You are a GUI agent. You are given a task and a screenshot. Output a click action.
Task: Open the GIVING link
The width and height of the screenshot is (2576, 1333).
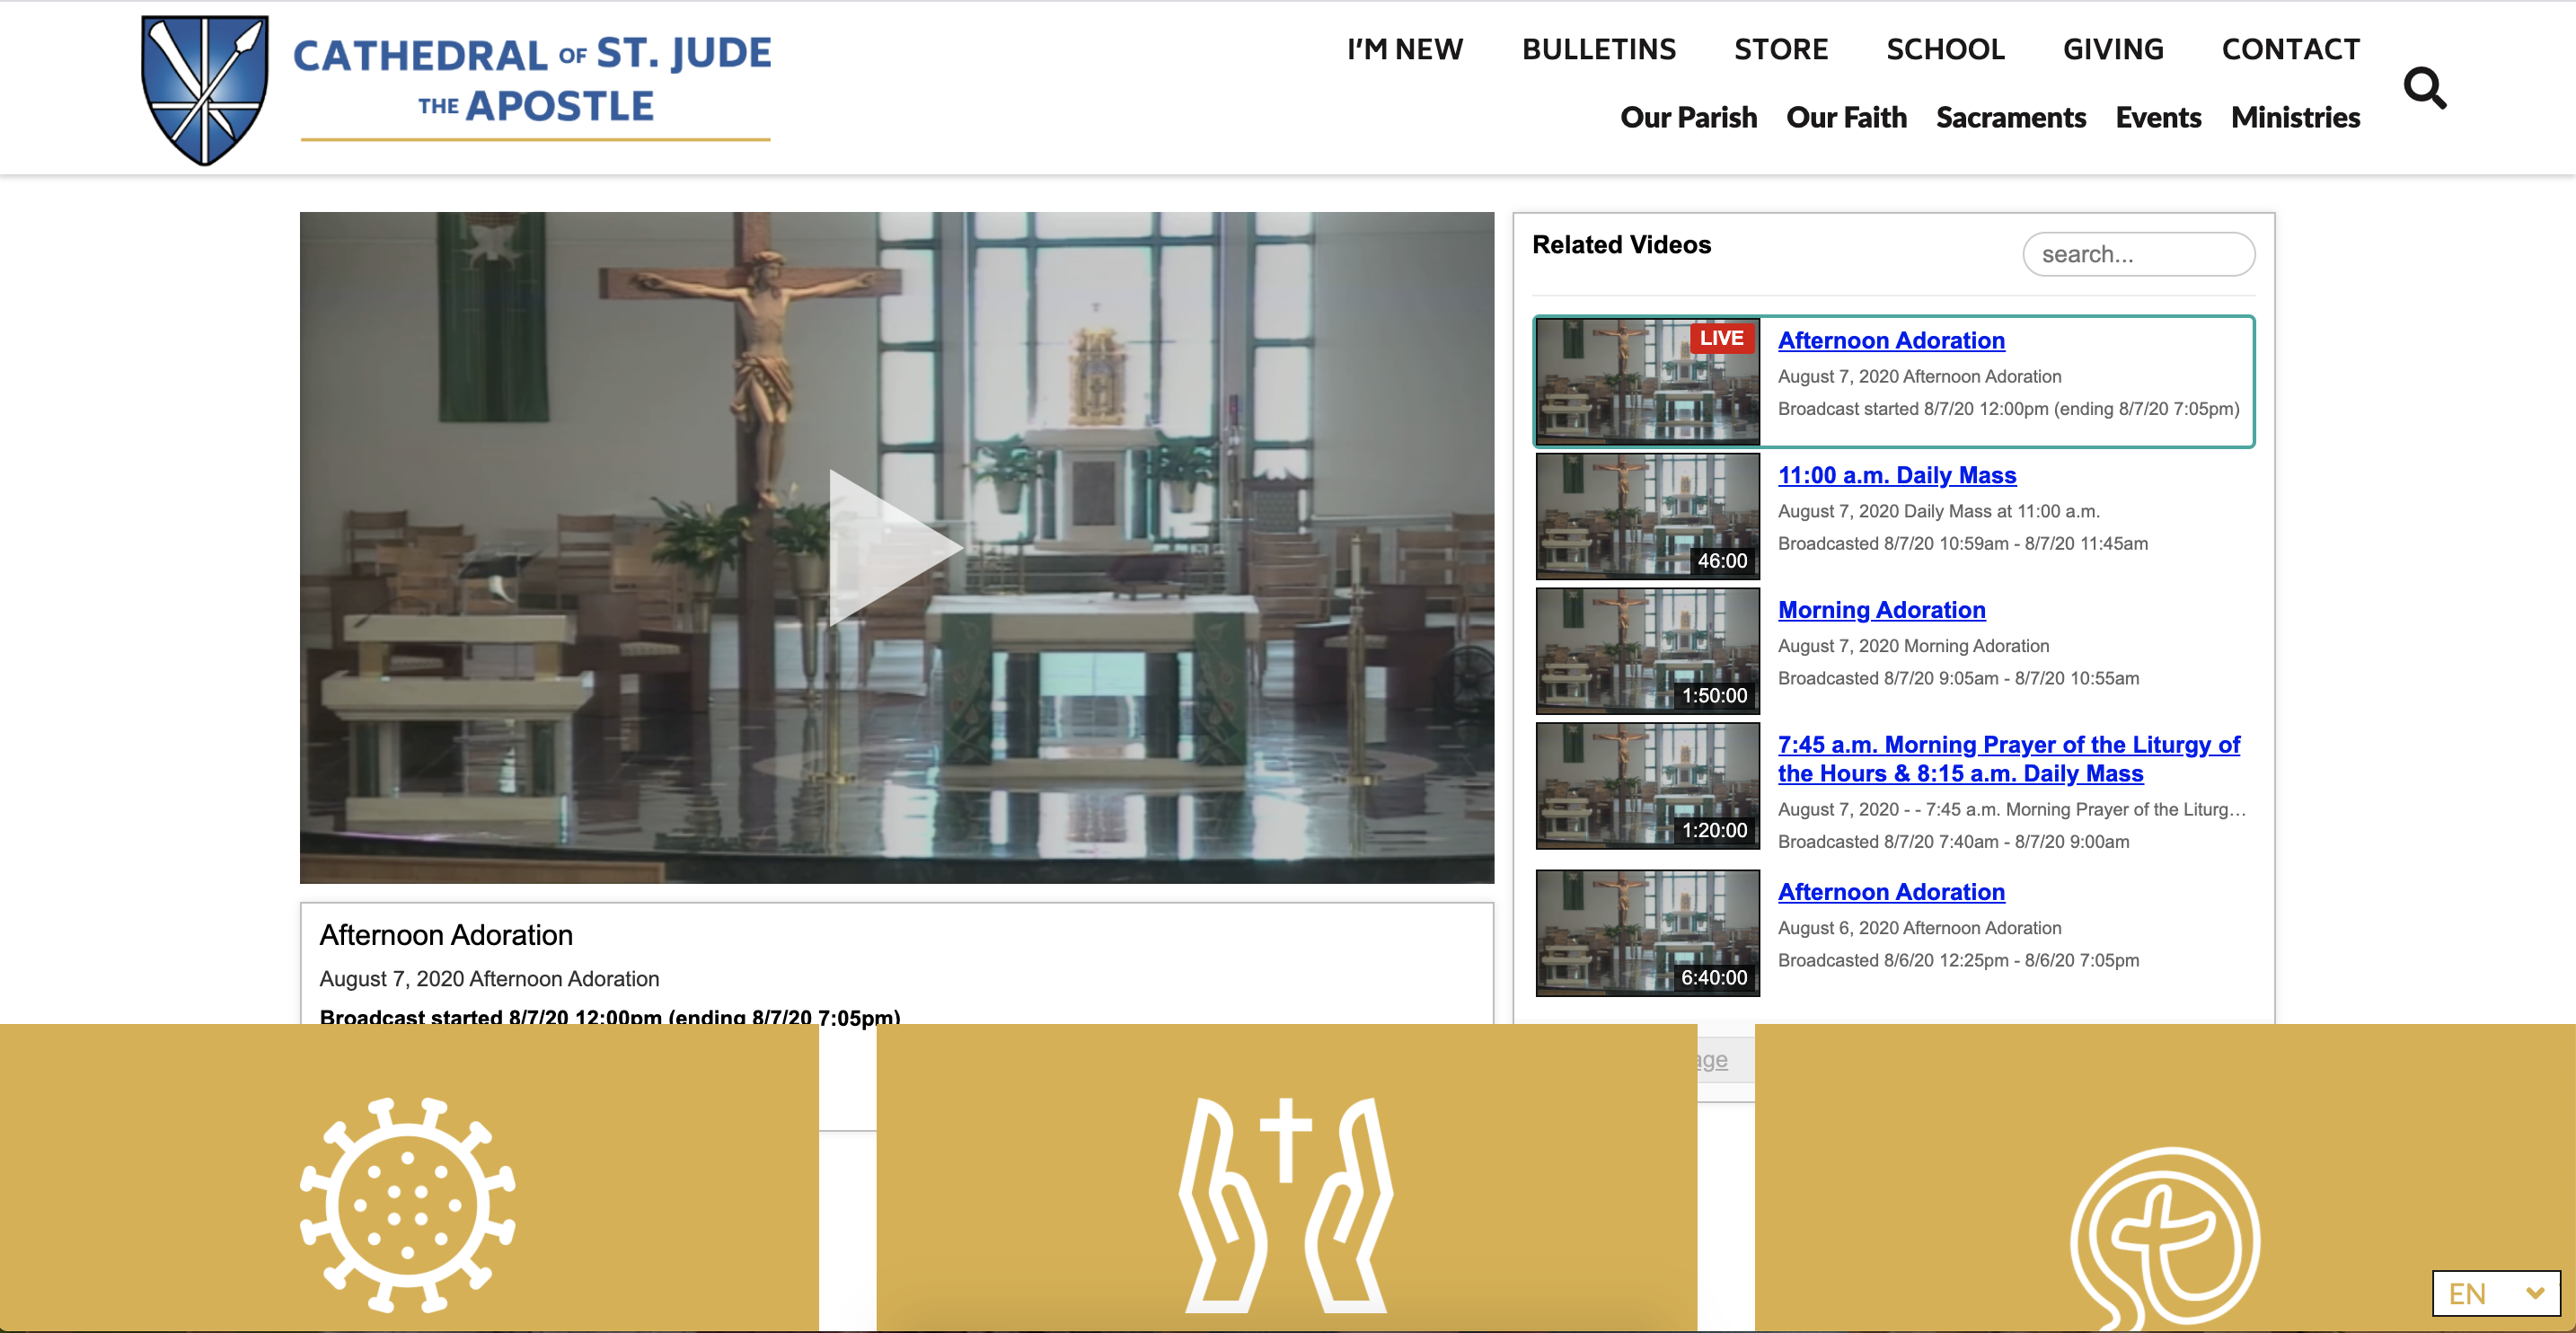click(x=2112, y=49)
